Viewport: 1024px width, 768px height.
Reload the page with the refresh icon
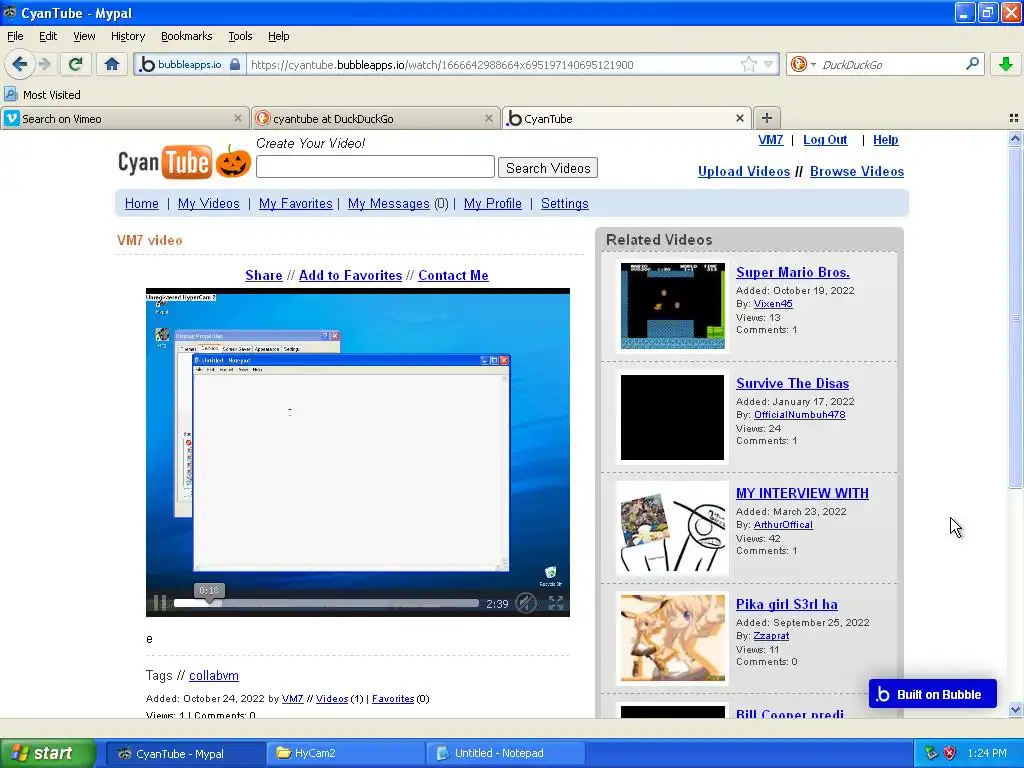75,64
